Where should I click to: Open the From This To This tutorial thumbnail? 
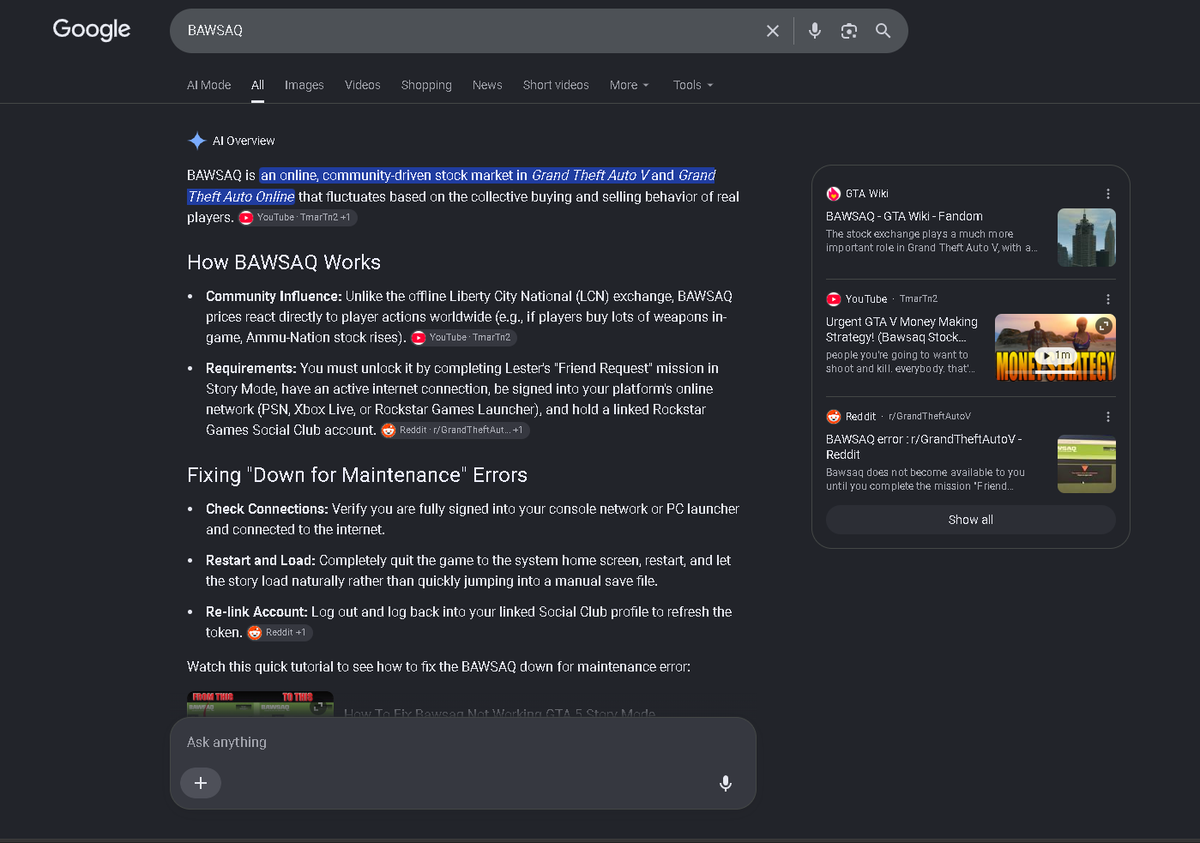pos(260,702)
